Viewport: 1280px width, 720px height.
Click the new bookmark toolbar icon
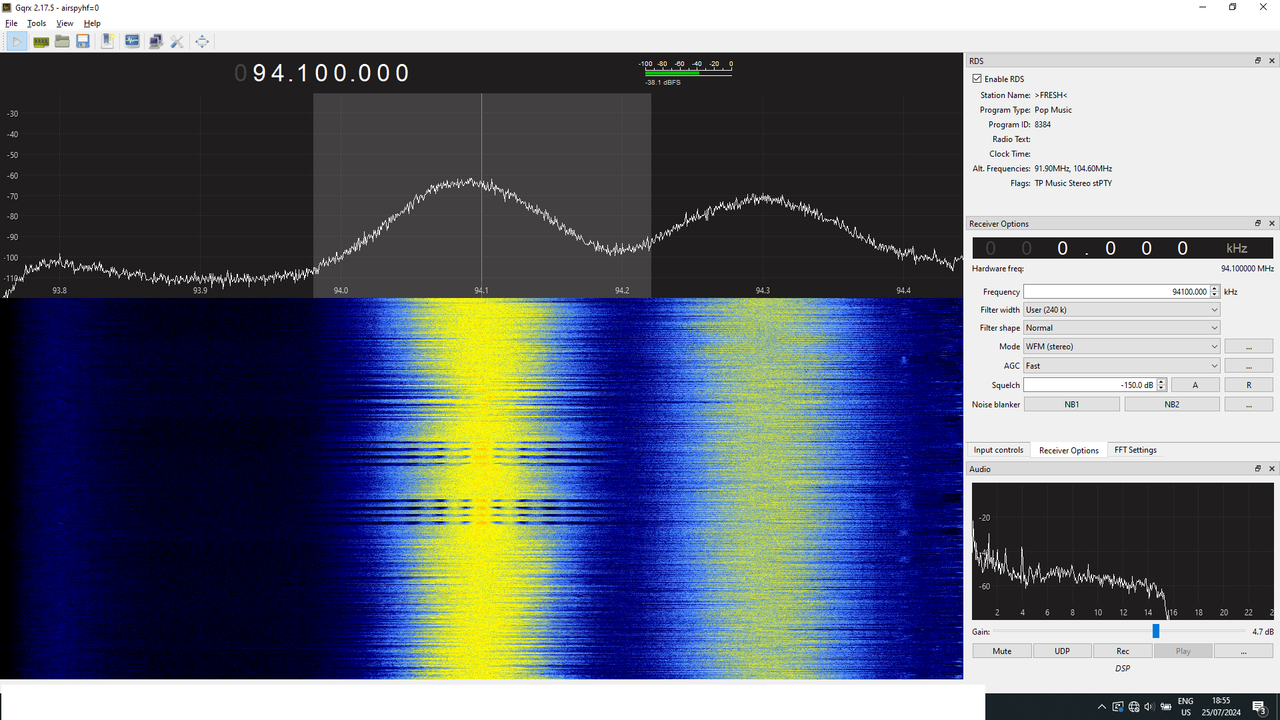(108, 41)
